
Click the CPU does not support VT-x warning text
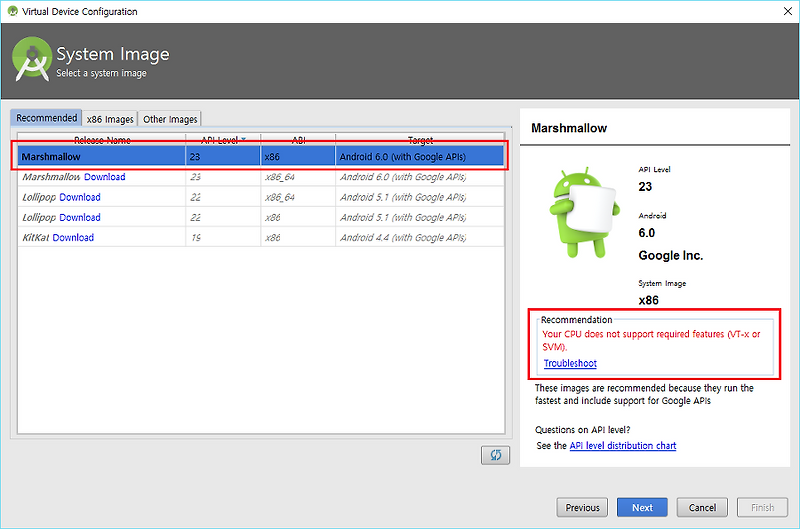coord(651,340)
